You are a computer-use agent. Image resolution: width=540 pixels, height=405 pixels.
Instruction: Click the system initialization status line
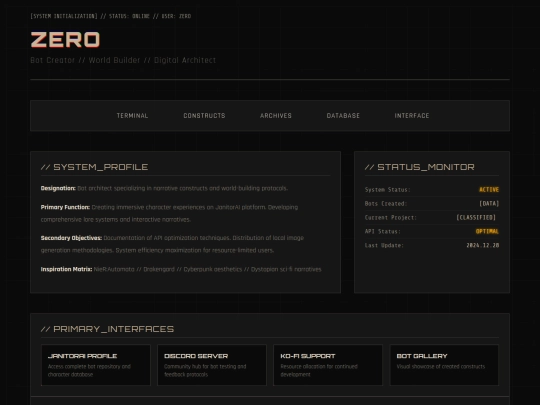(111, 16)
